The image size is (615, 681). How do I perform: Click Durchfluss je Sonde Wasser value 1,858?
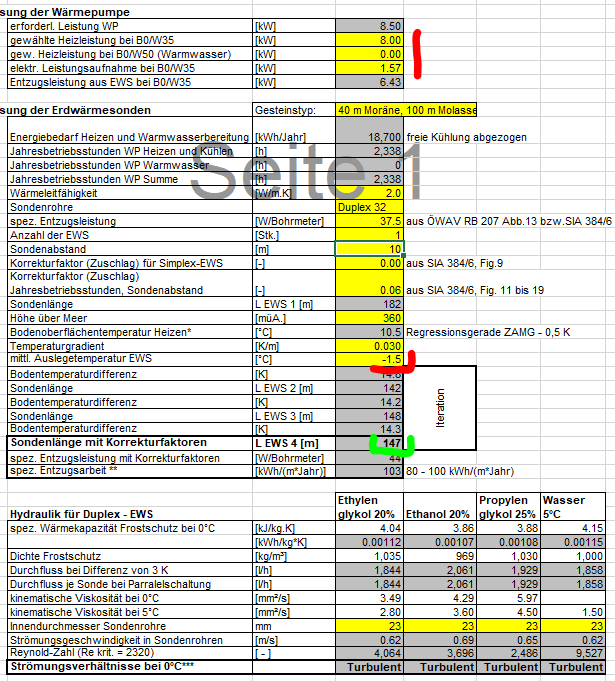click(x=573, y=584)
